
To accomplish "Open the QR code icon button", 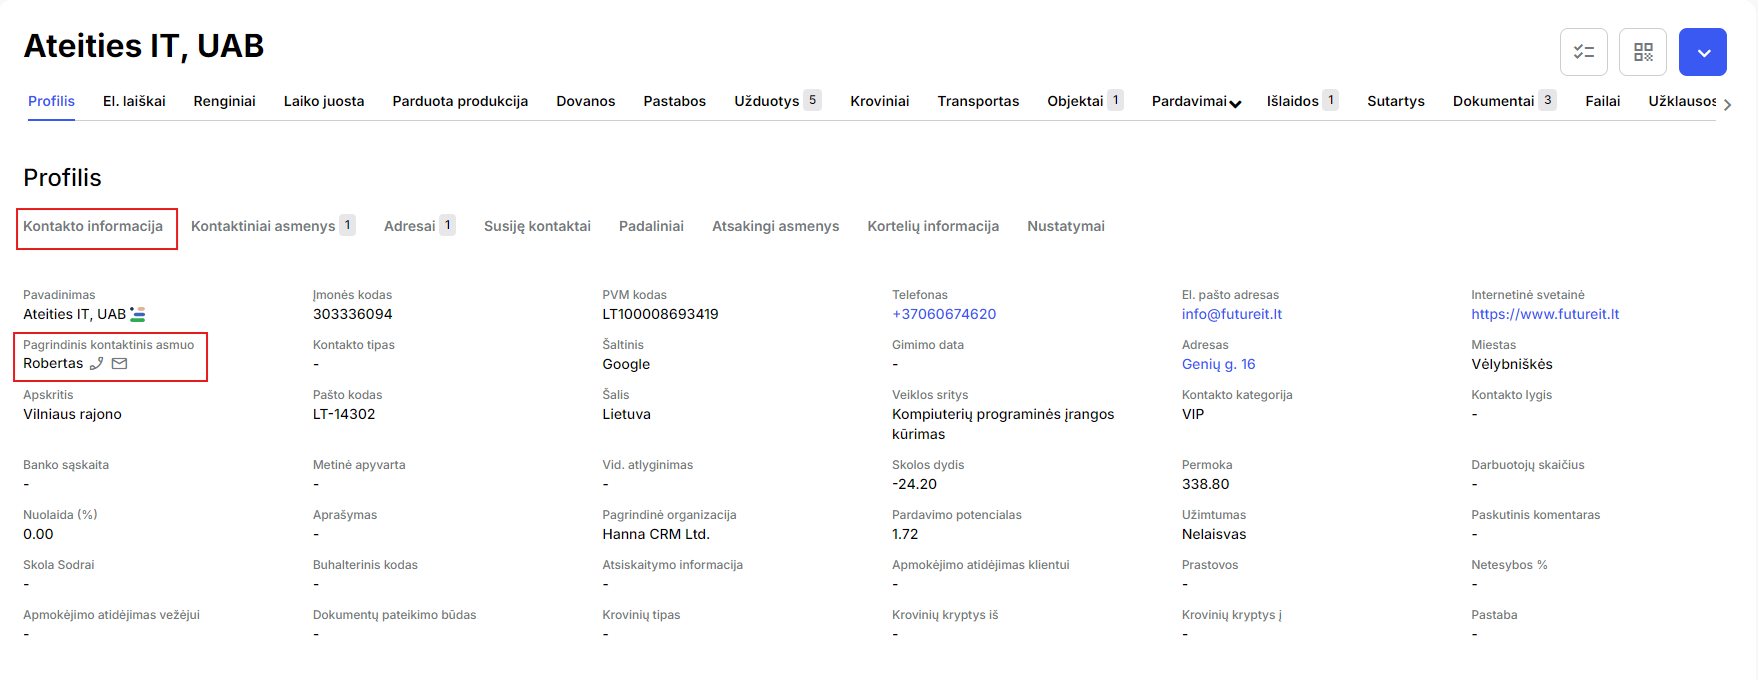I will [x=1643, y=52].
